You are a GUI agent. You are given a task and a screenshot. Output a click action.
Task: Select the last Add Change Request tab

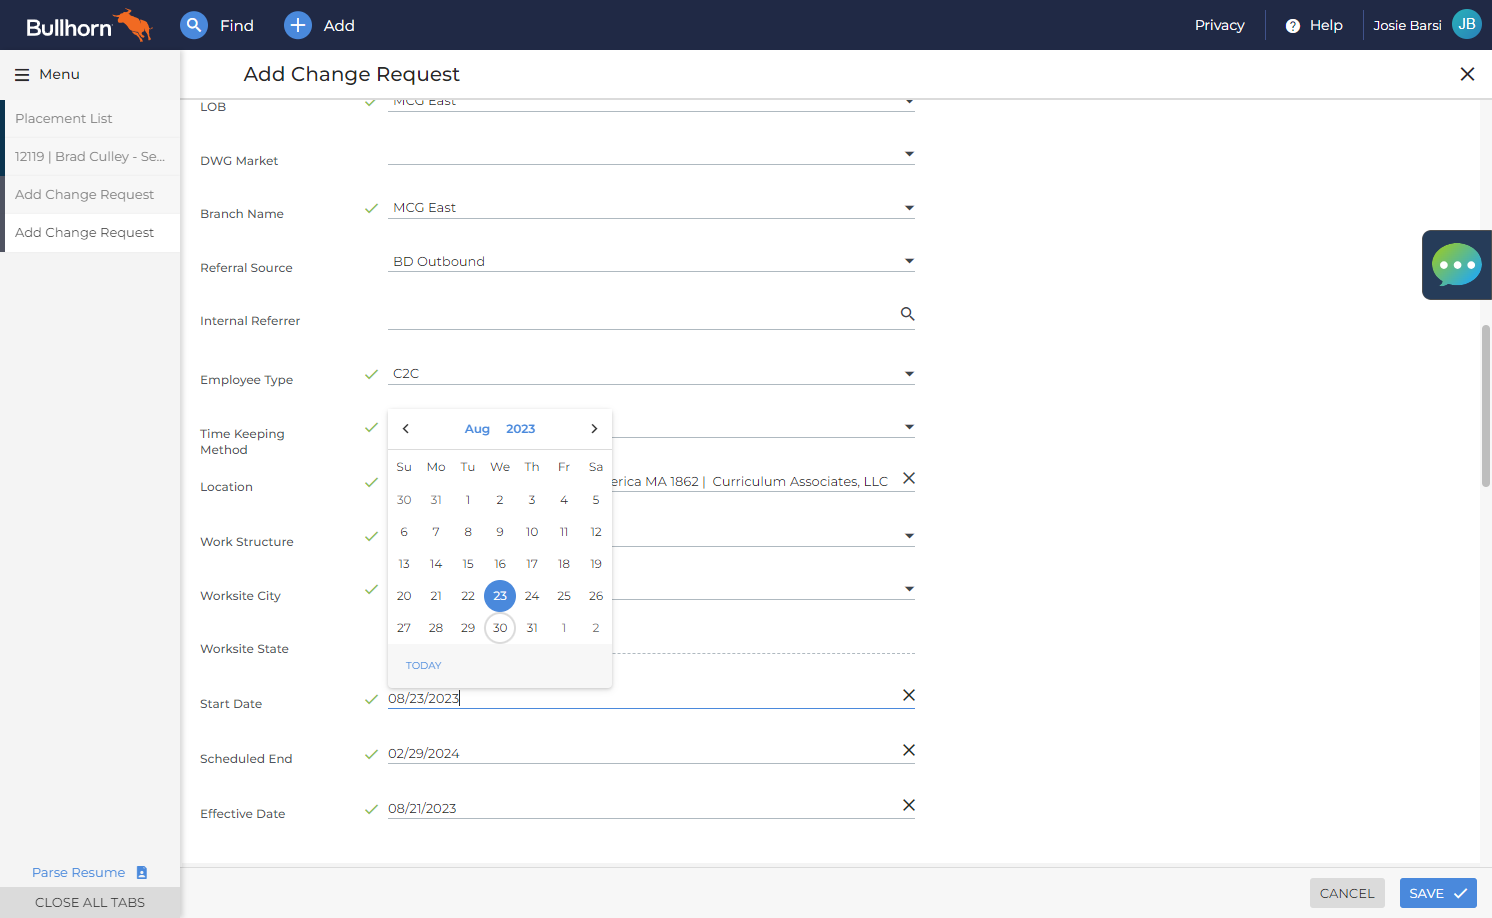(92, 233)
